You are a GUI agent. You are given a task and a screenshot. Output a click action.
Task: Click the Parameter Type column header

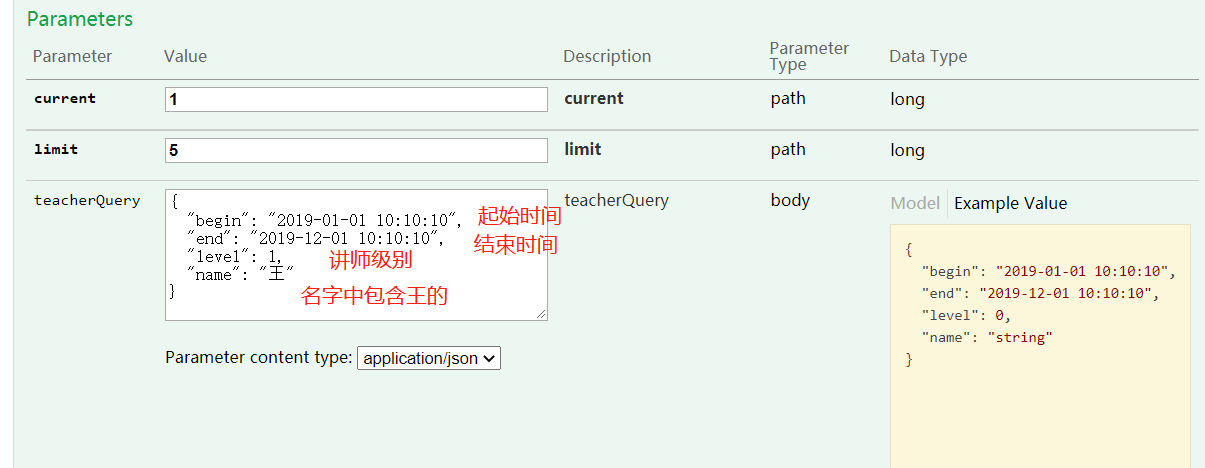pos(809,56)
